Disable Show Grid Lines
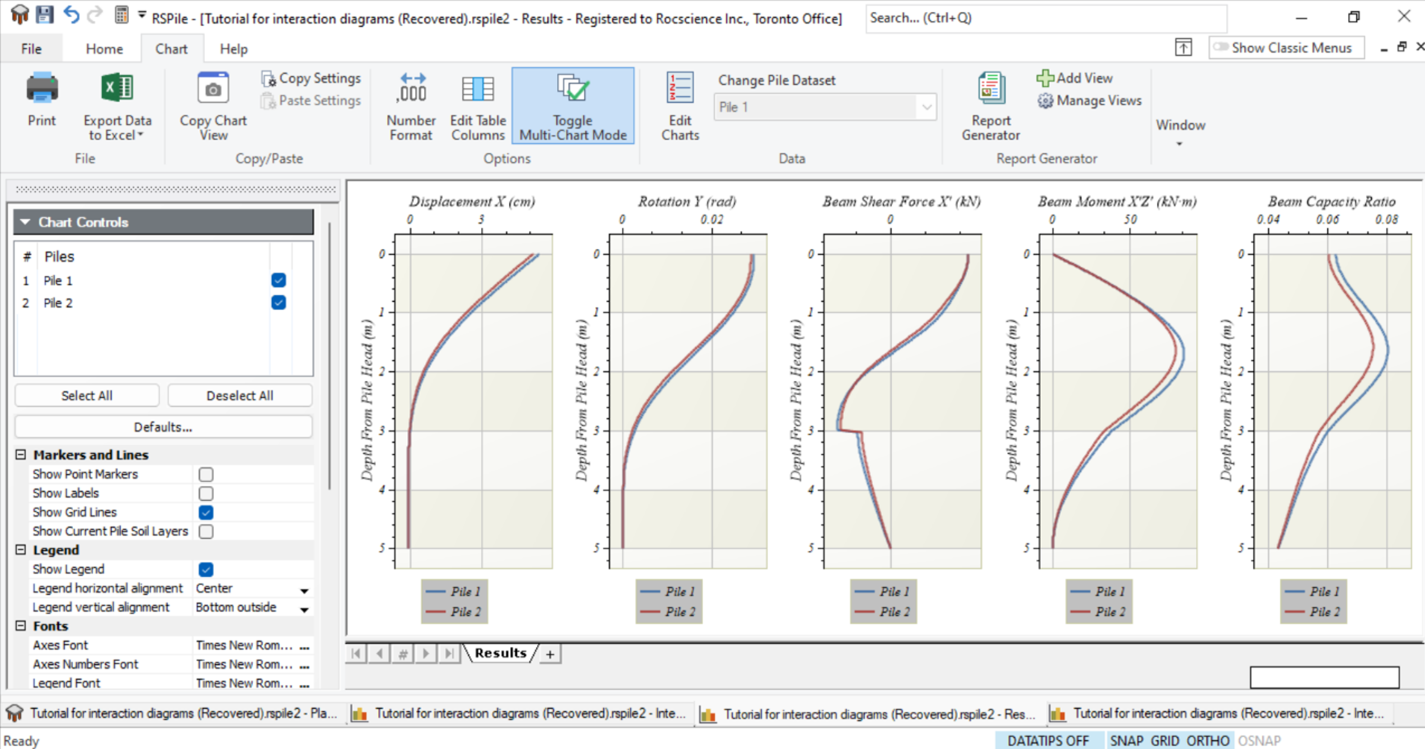 [x=206, y=512]
